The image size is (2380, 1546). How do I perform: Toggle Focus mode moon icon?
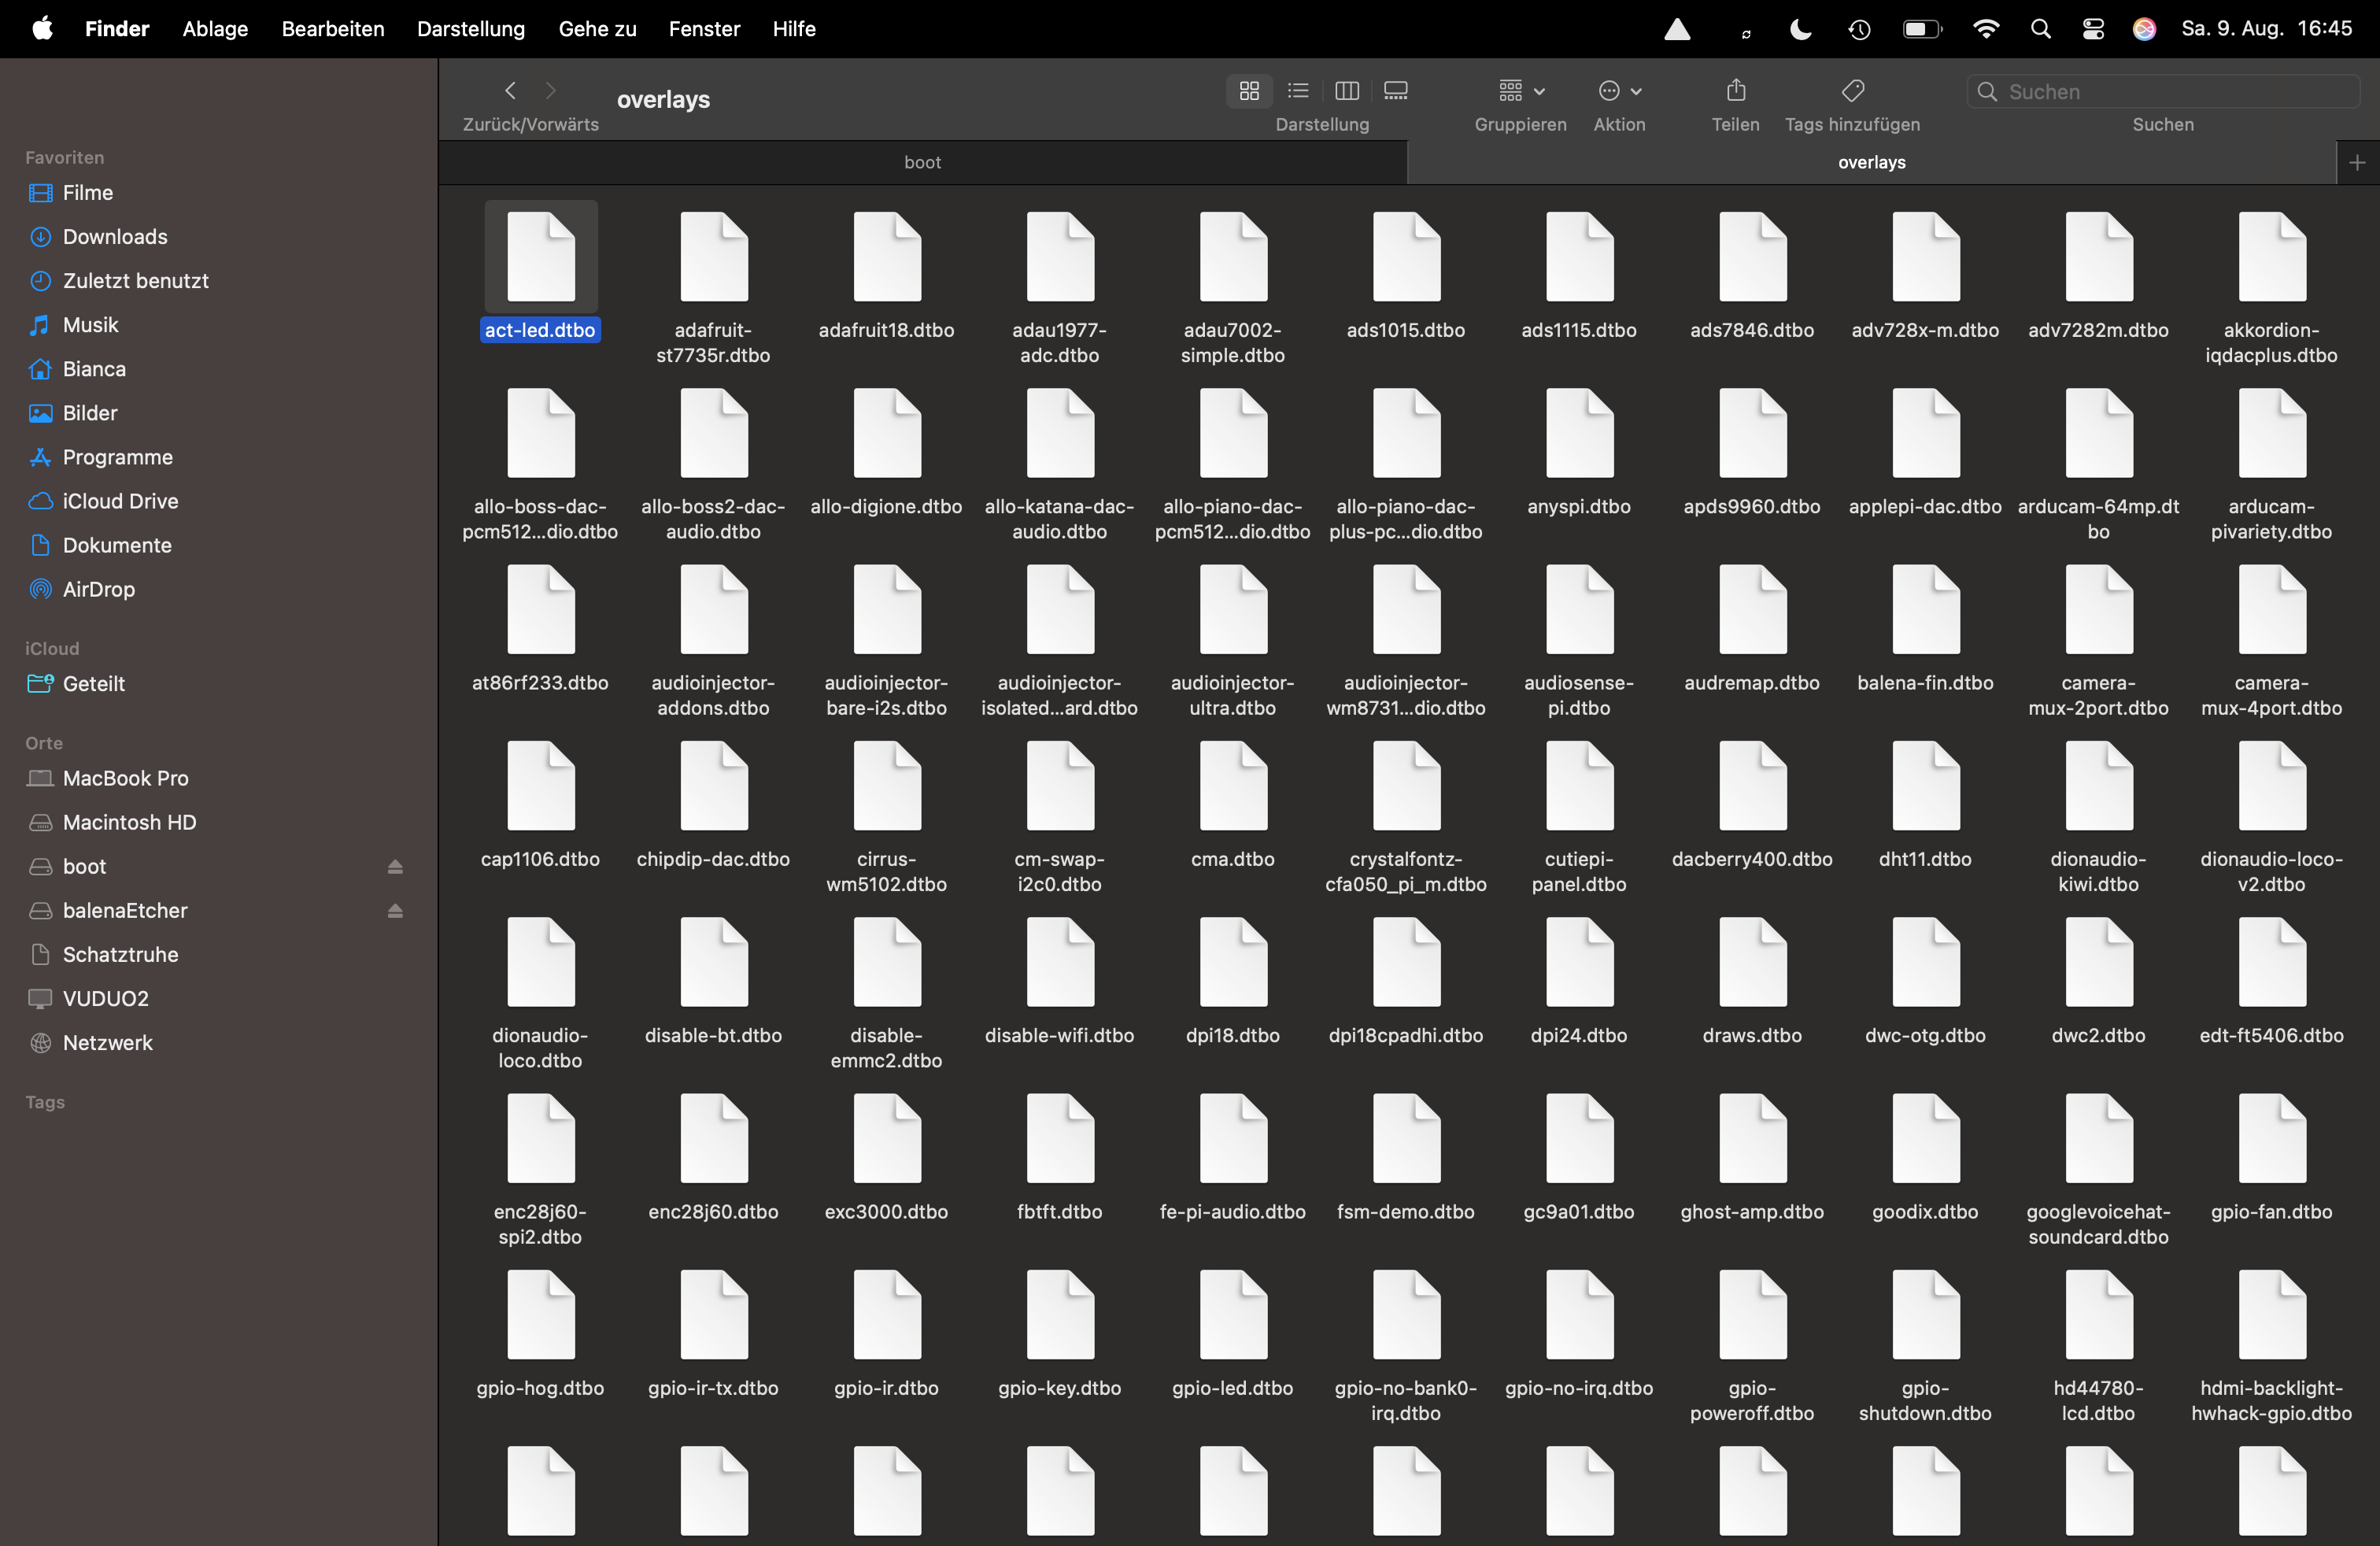point(1800,29)
